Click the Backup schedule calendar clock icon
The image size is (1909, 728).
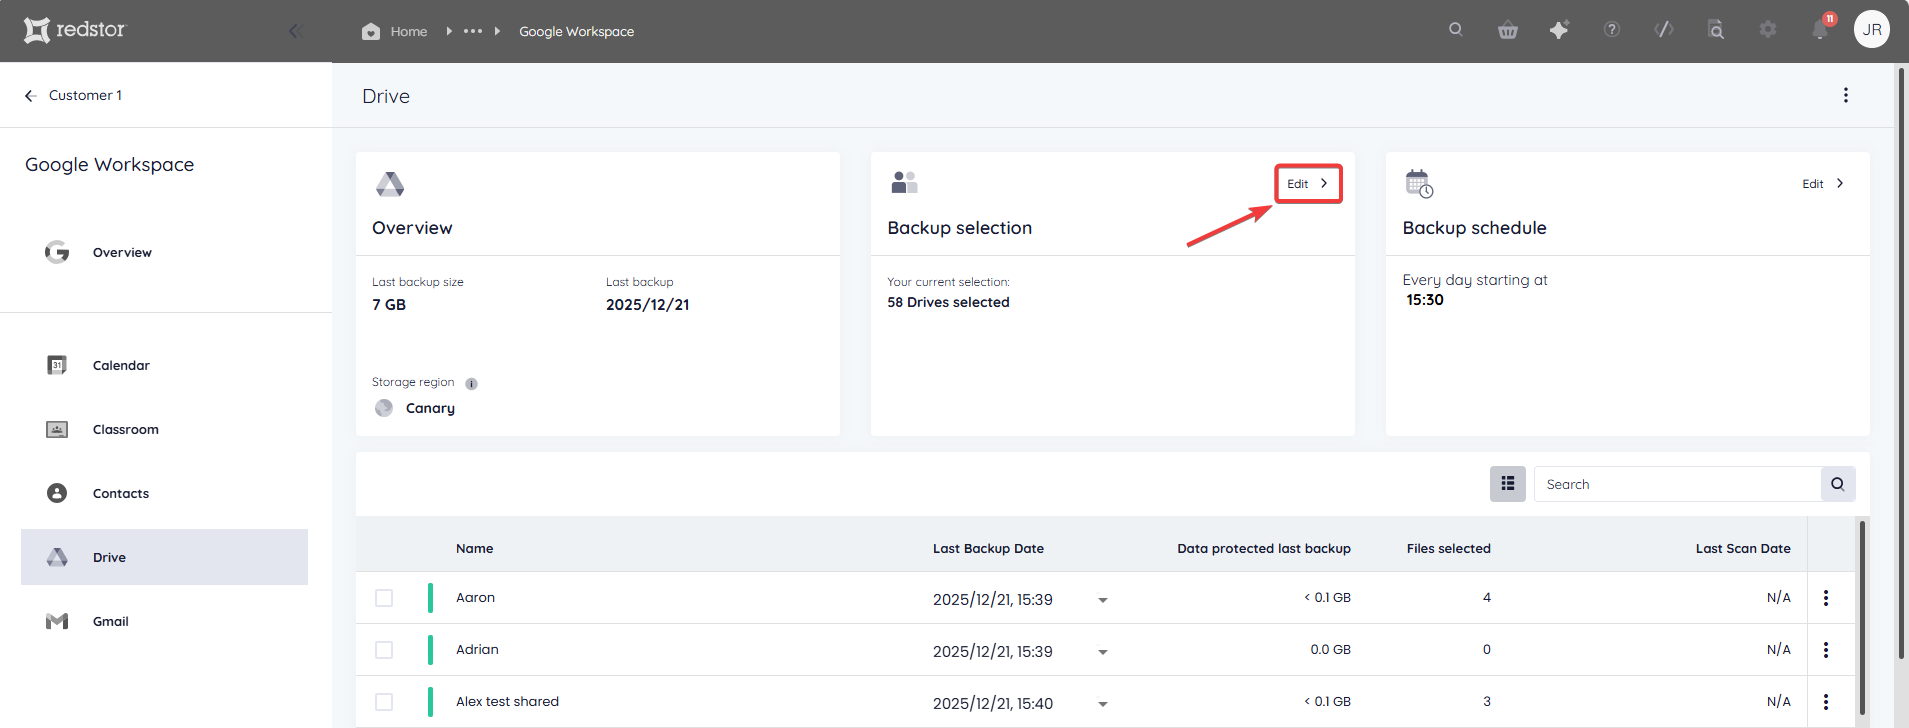[1419, 184]
